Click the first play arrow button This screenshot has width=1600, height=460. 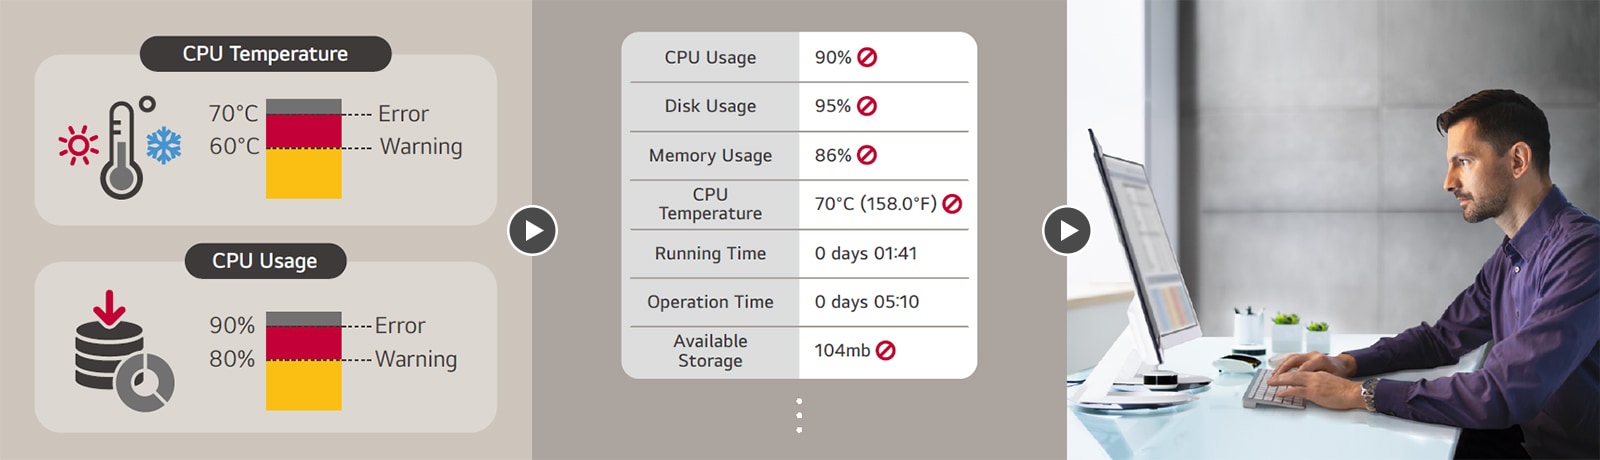pos(533,231)
